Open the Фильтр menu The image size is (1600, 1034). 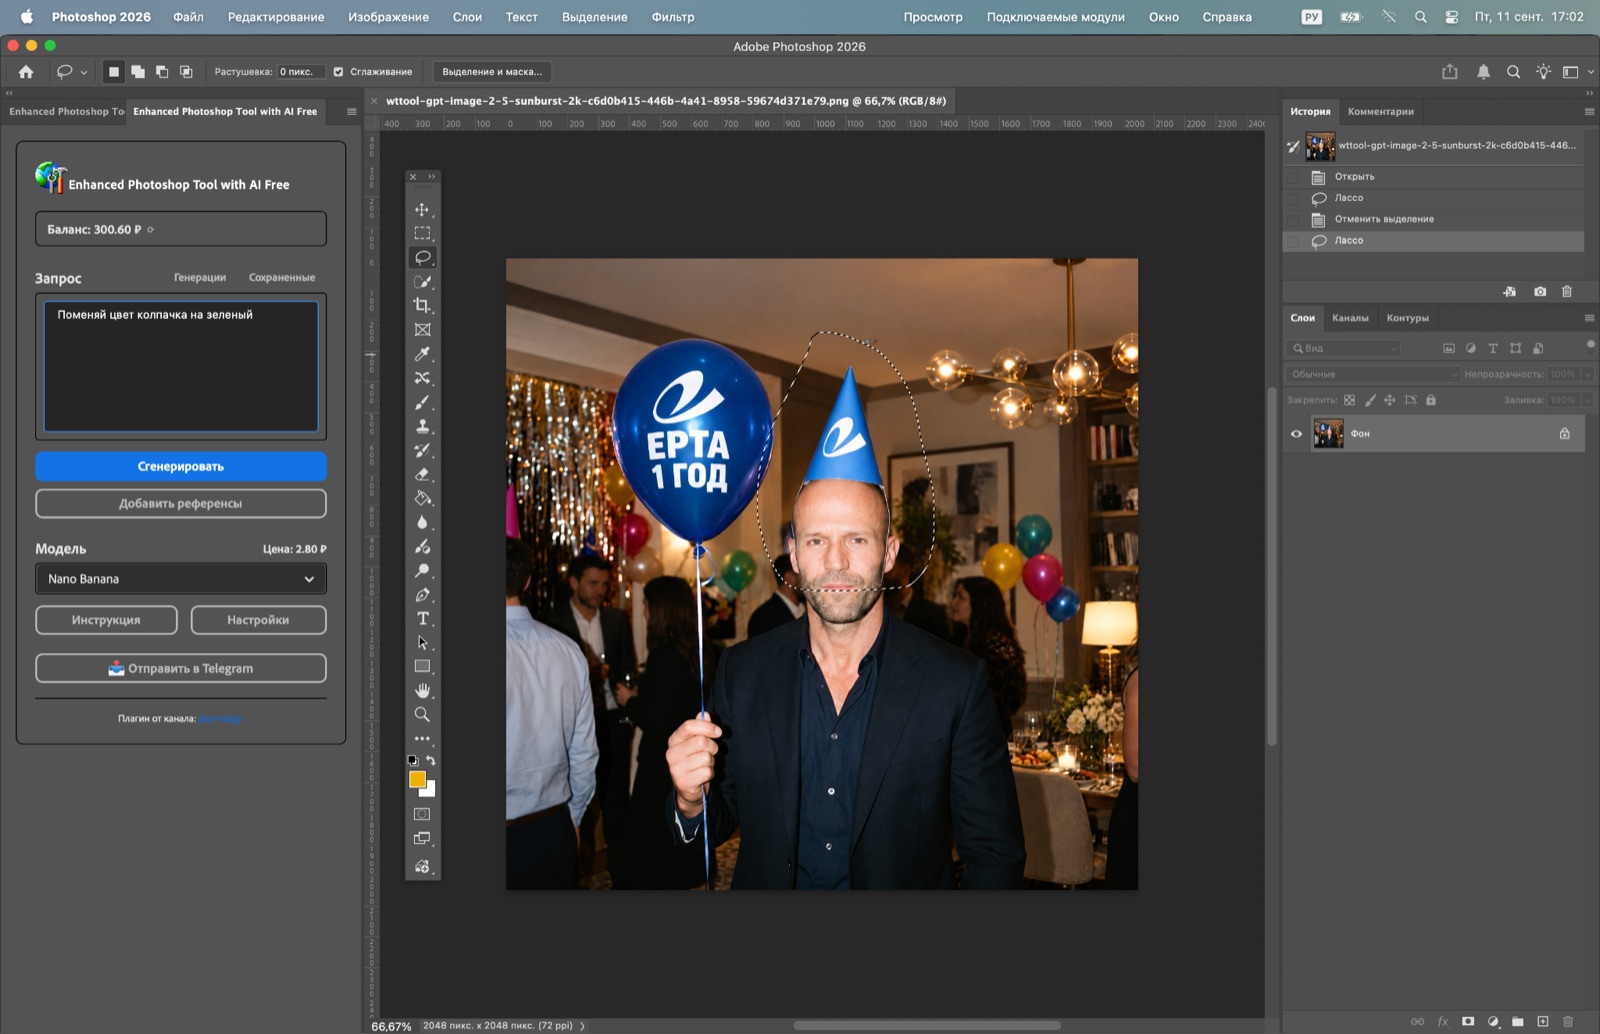tap(673, 17)
